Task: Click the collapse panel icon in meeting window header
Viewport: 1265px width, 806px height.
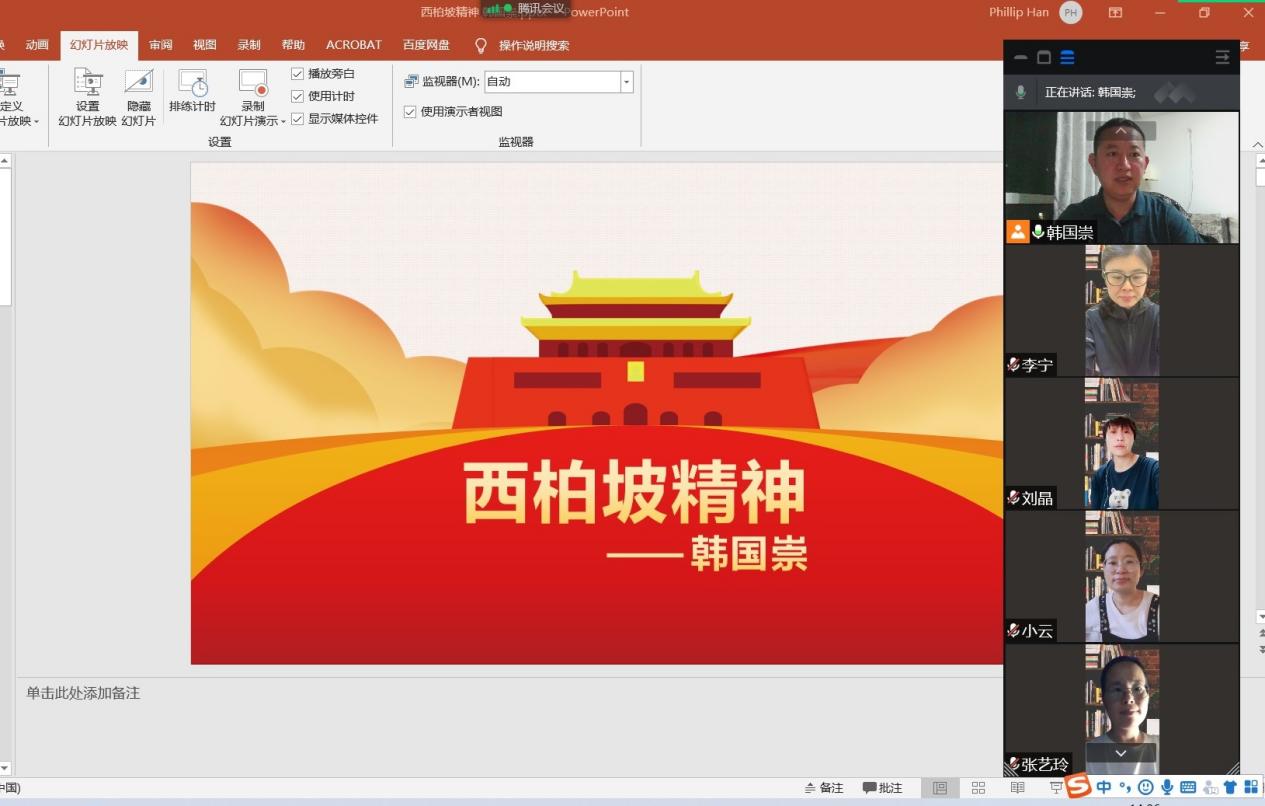Action: 1222,58
